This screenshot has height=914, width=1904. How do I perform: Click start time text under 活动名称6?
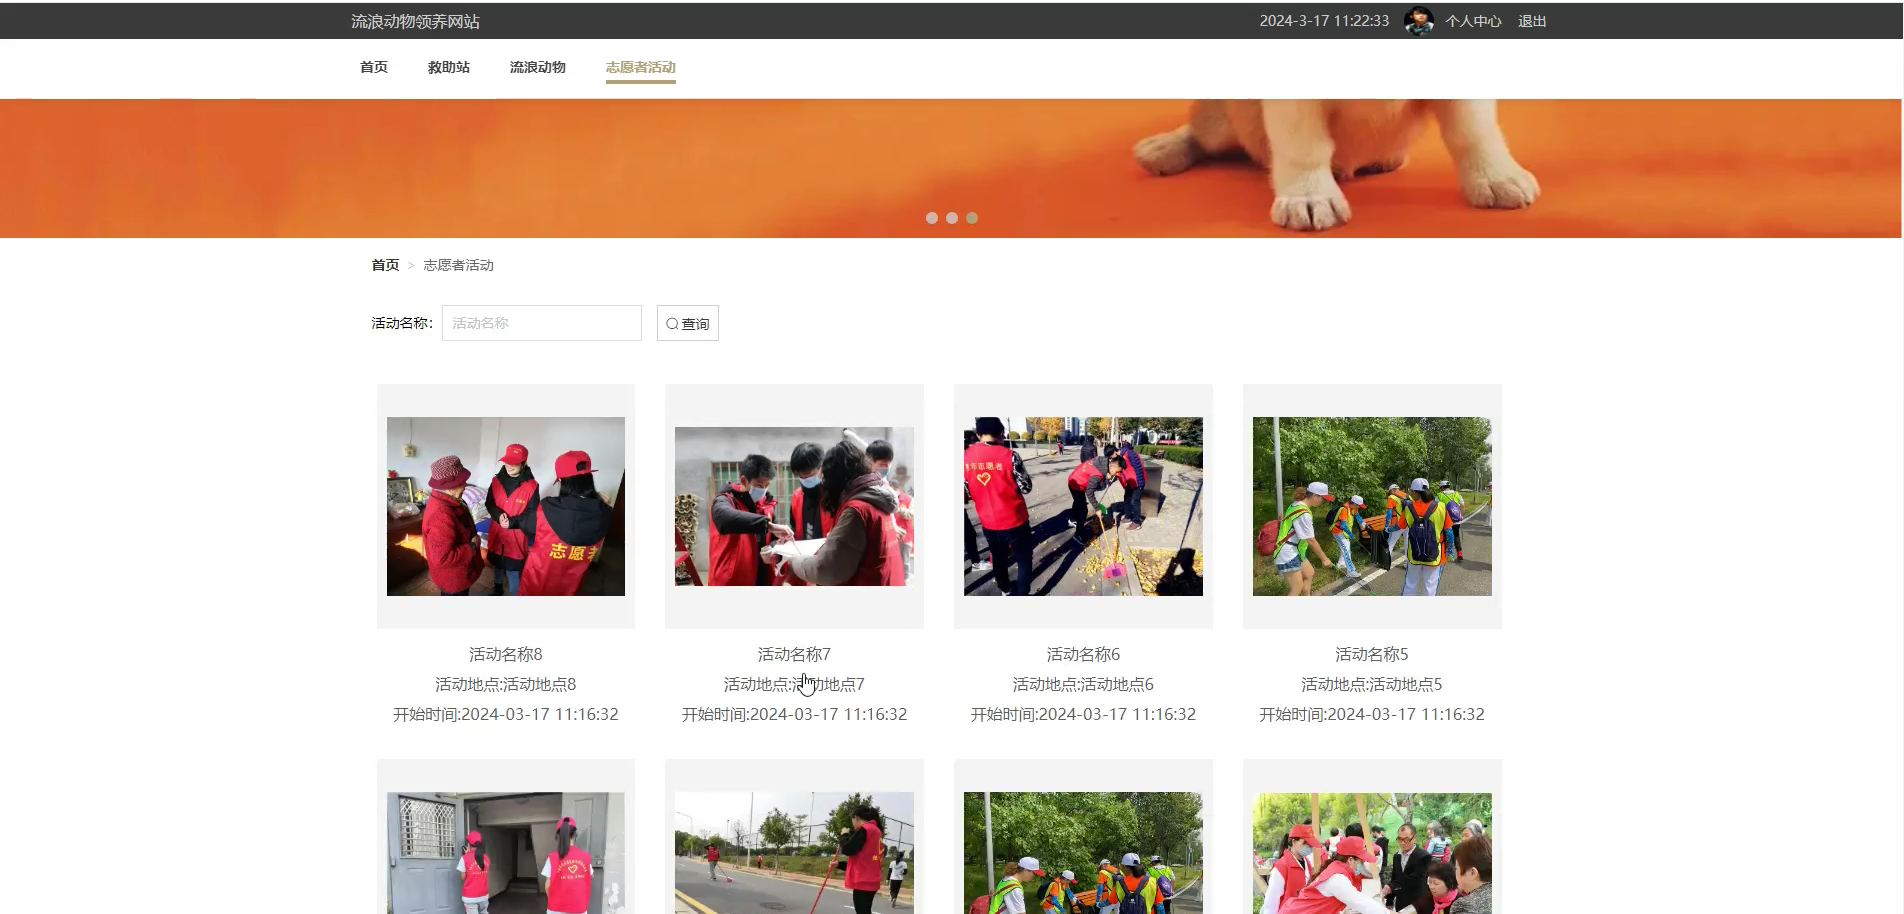pos(1083,714)
